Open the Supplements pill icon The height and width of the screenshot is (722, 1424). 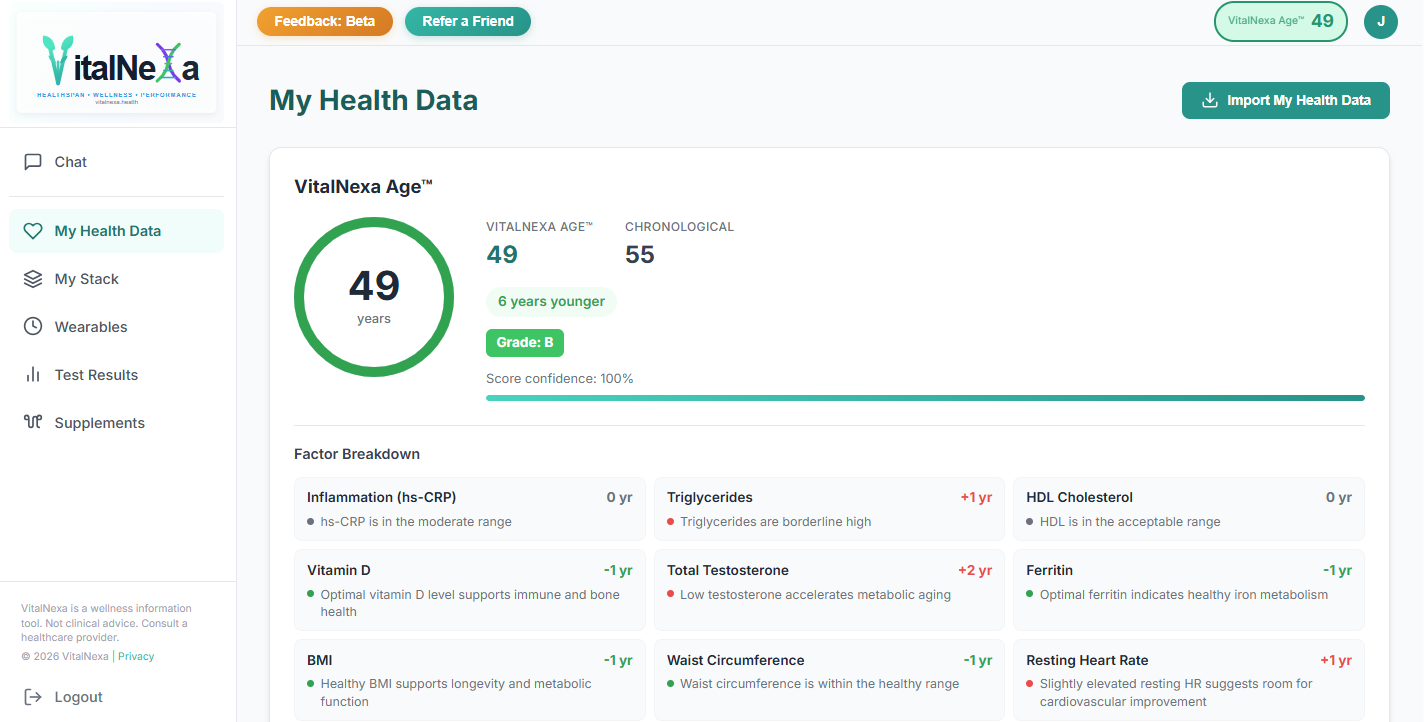tap(33, 422)
